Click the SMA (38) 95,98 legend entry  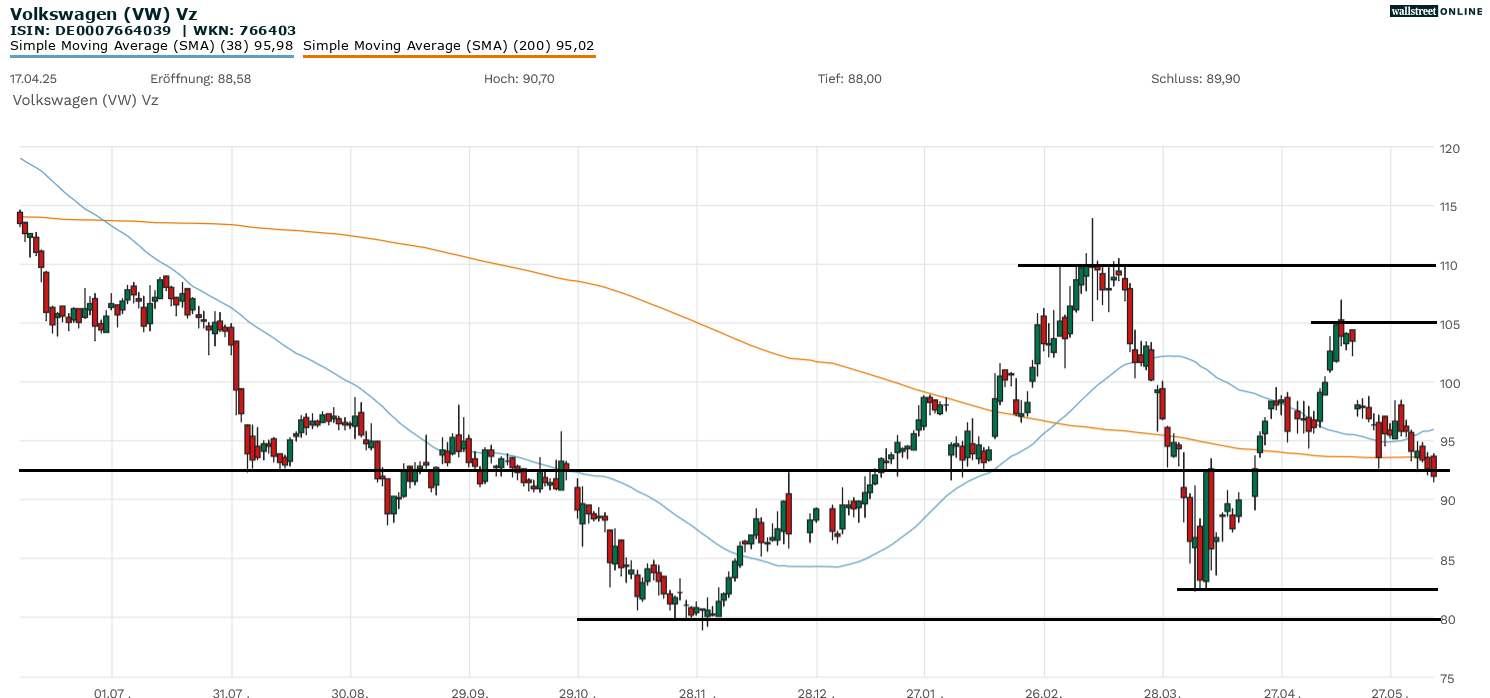click(151, 45)
